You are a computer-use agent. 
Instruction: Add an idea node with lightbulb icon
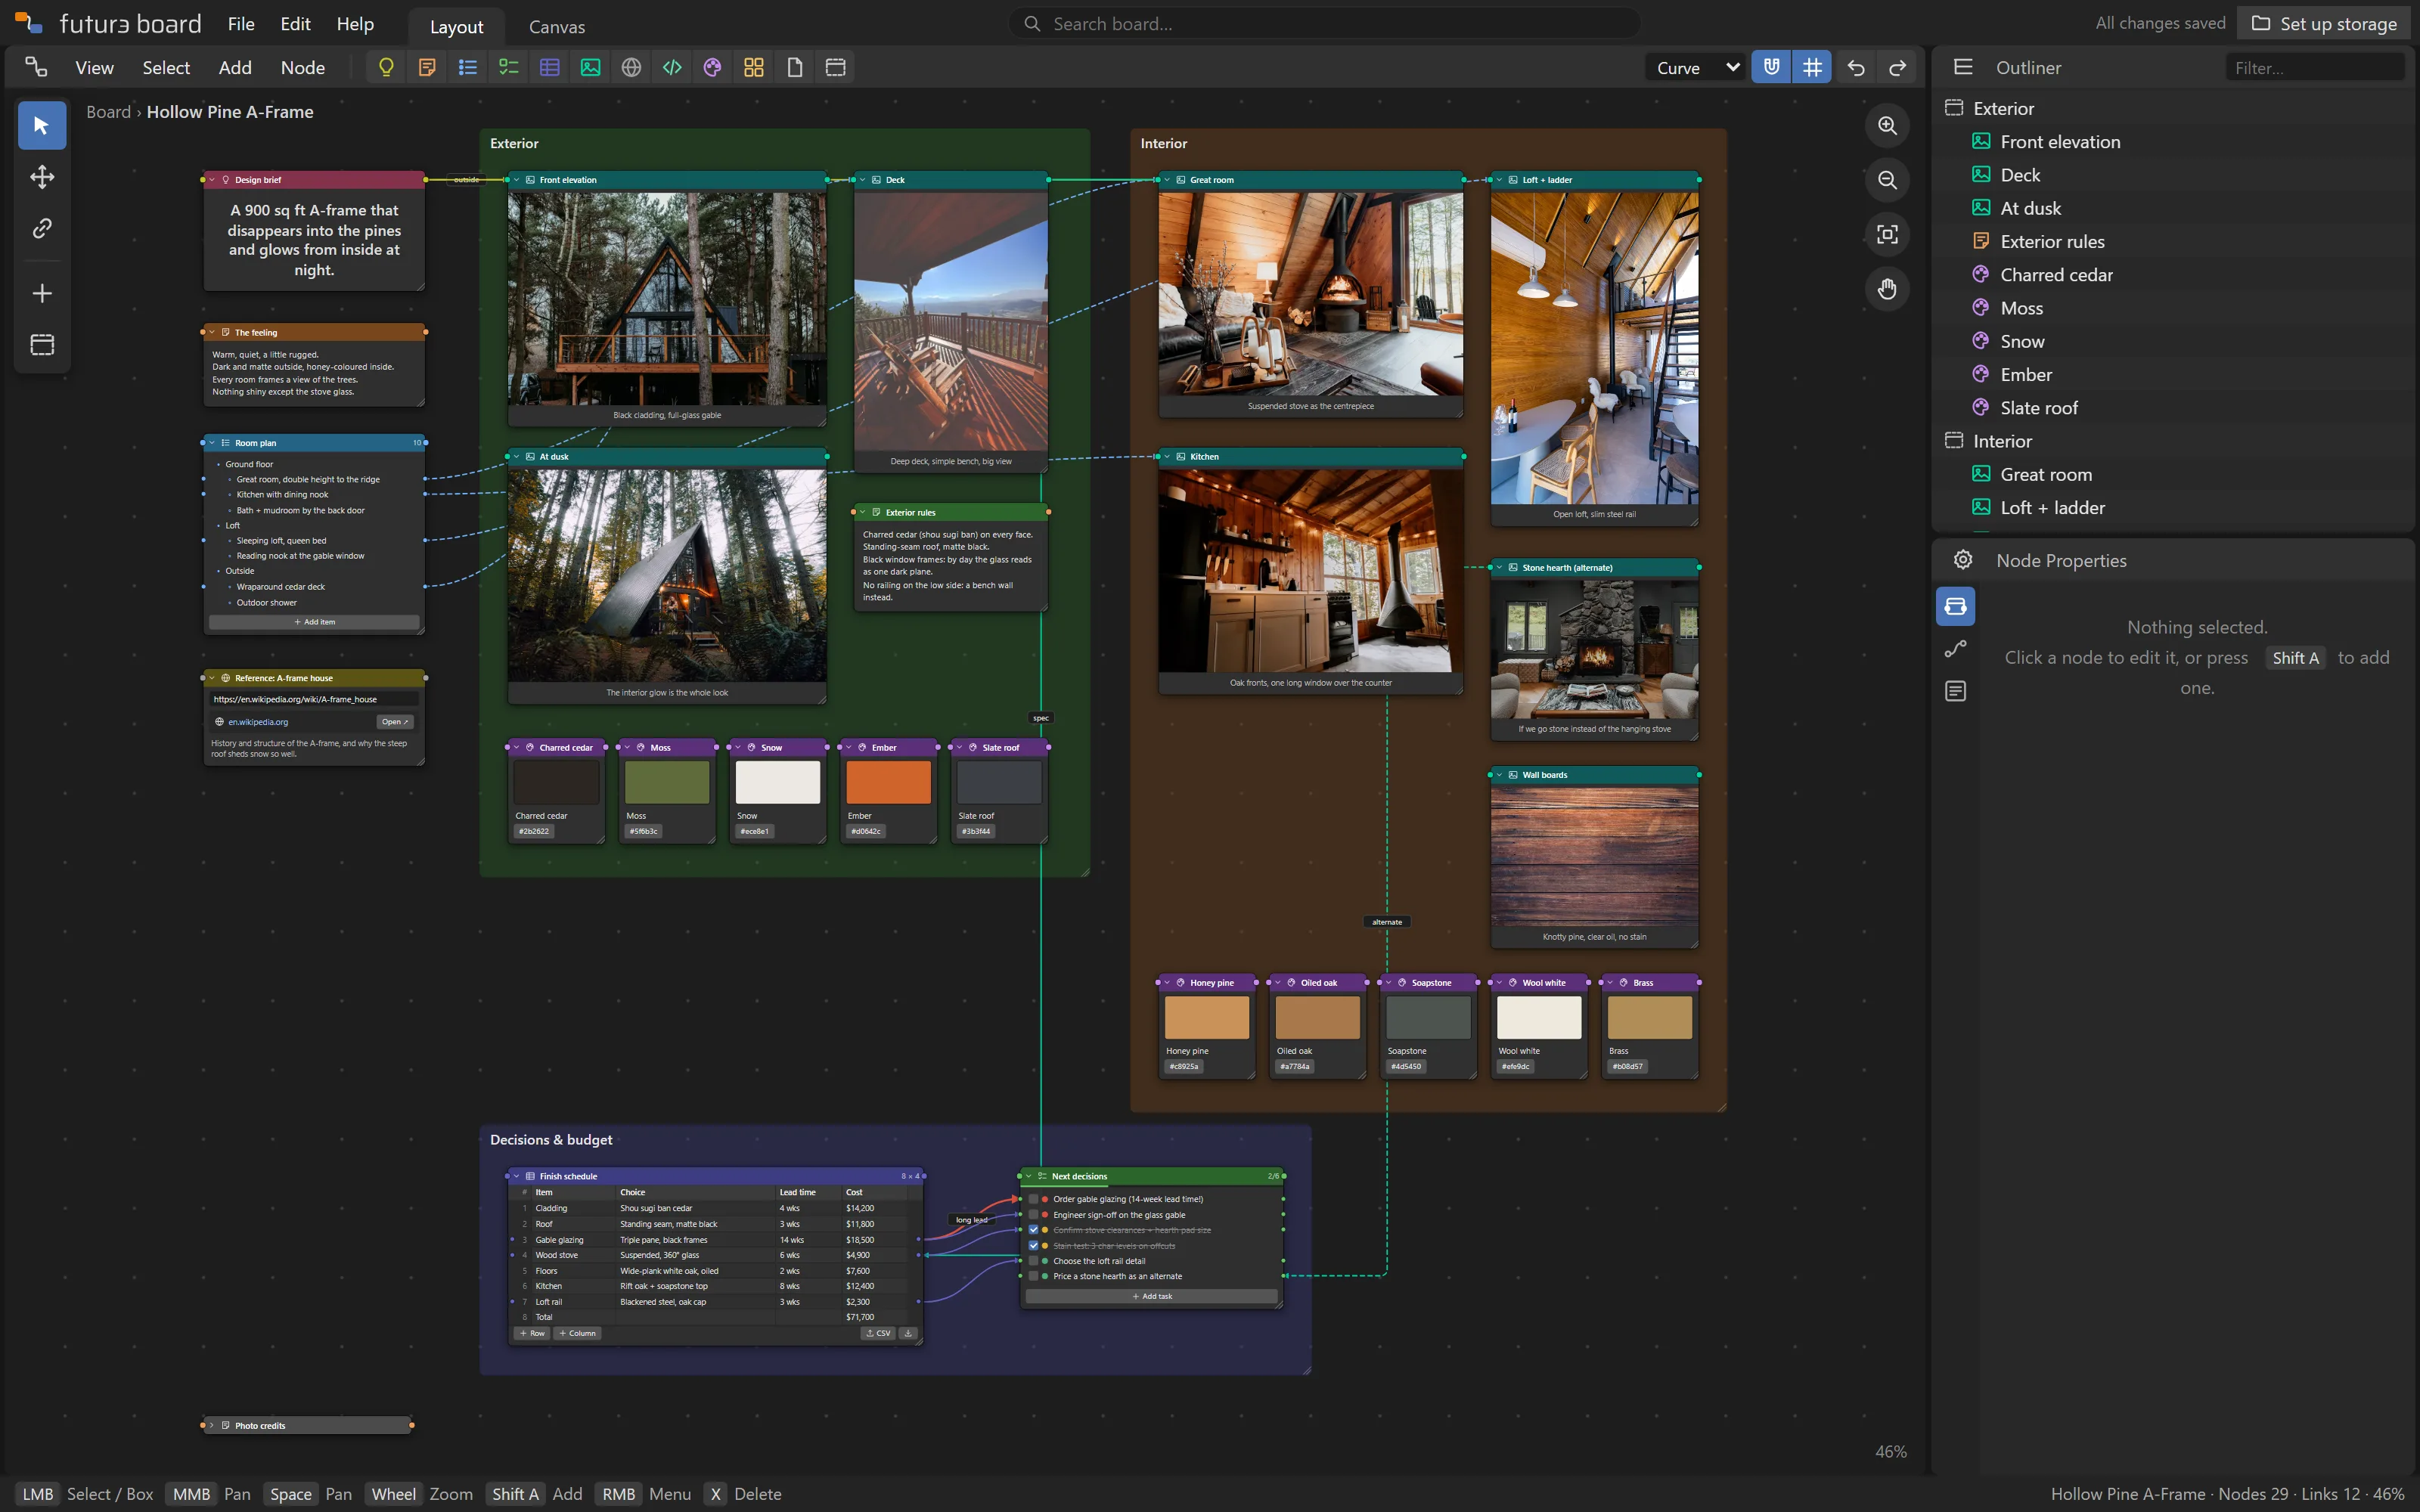(x=386, y=67)
